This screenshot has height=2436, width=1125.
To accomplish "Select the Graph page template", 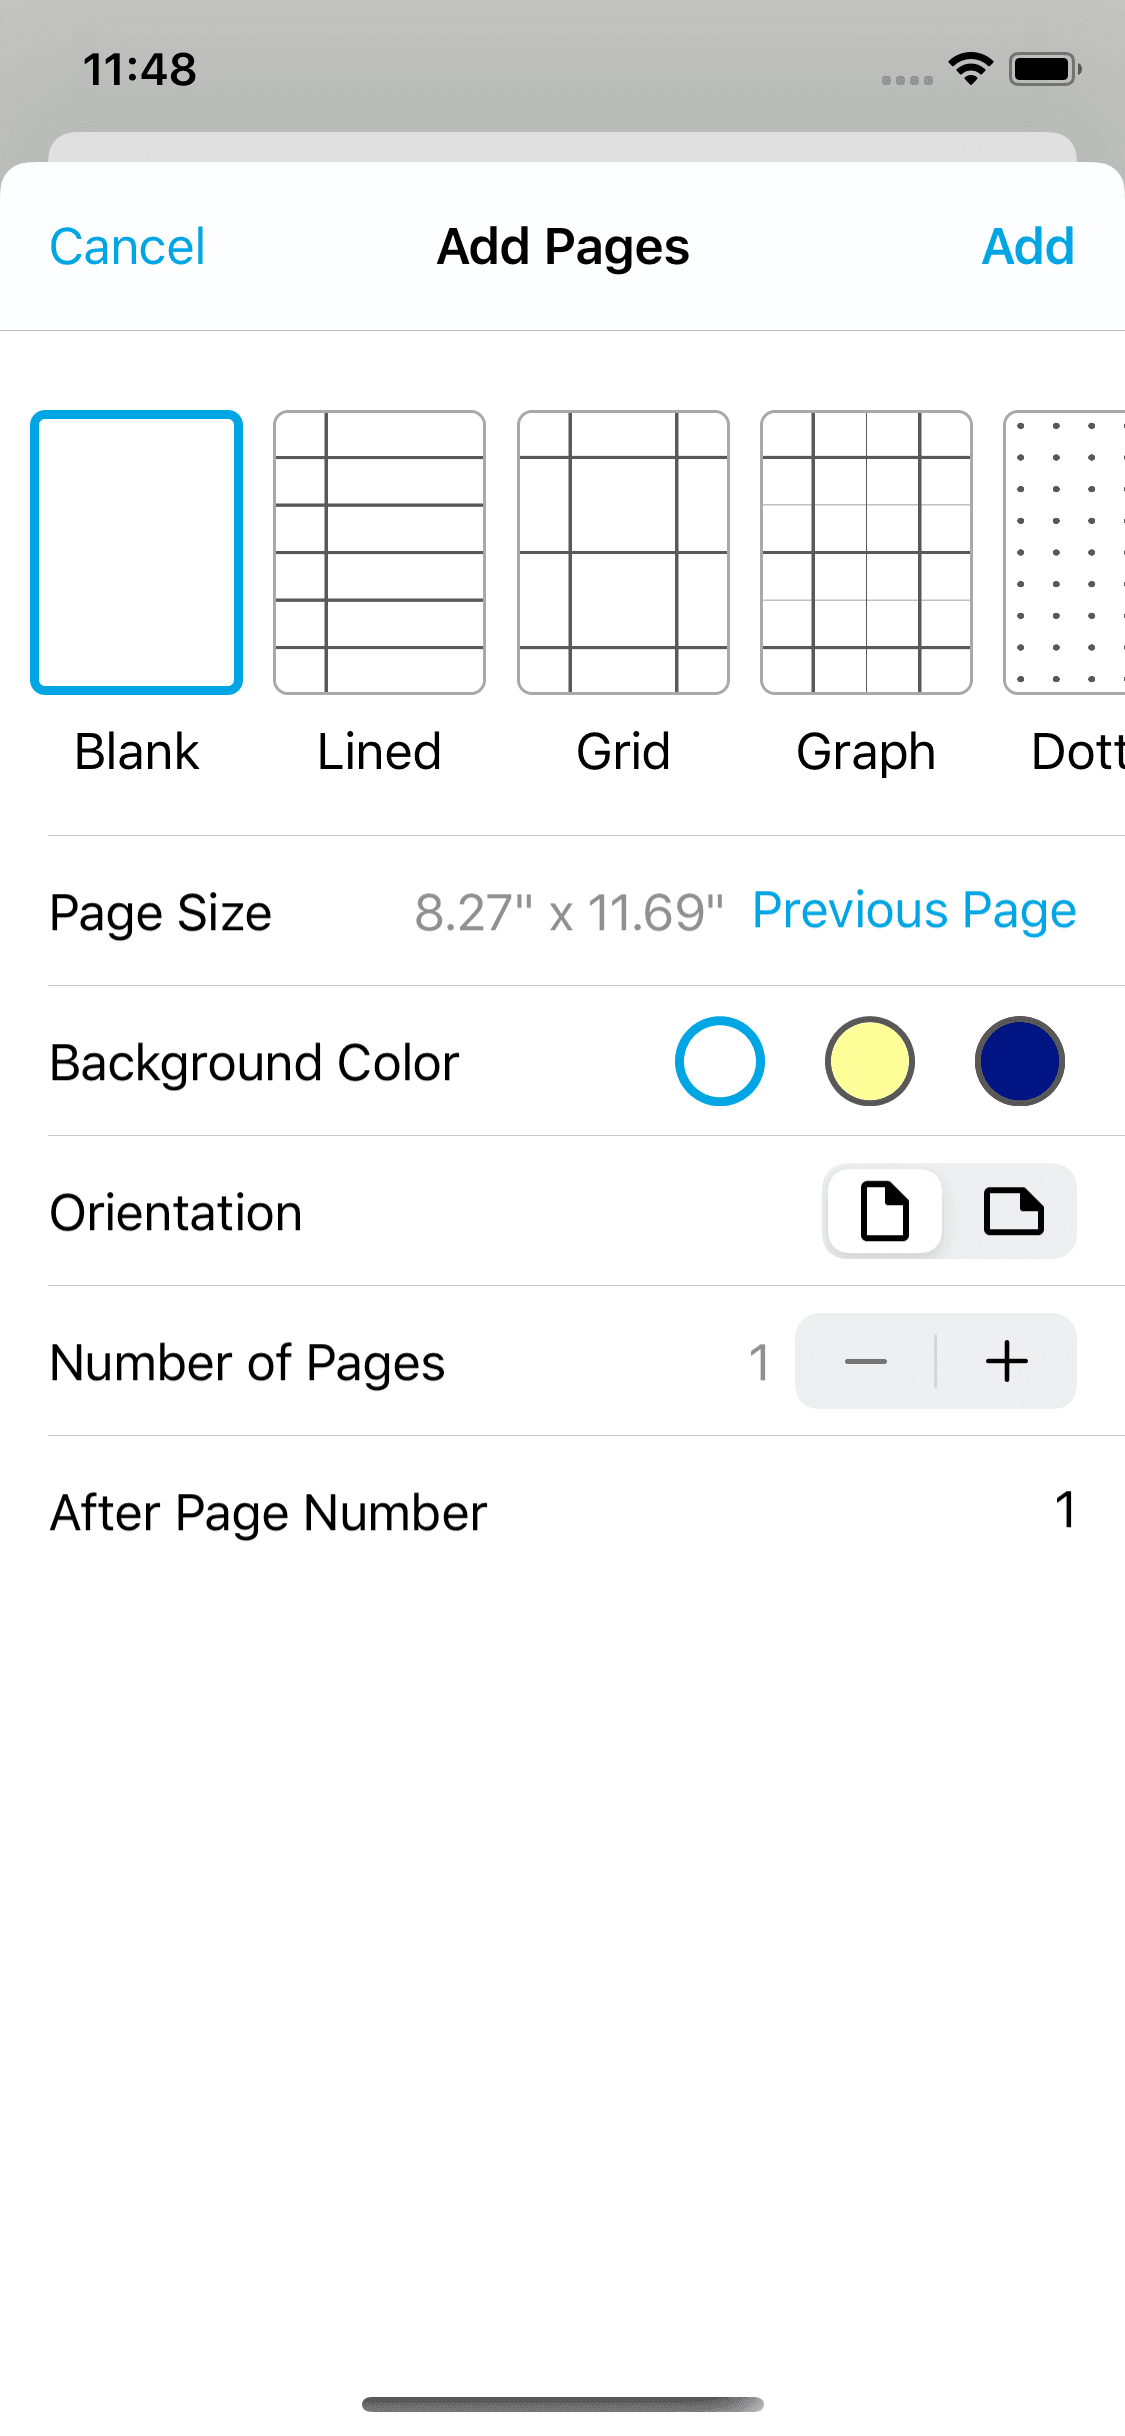I will point(866,552).
